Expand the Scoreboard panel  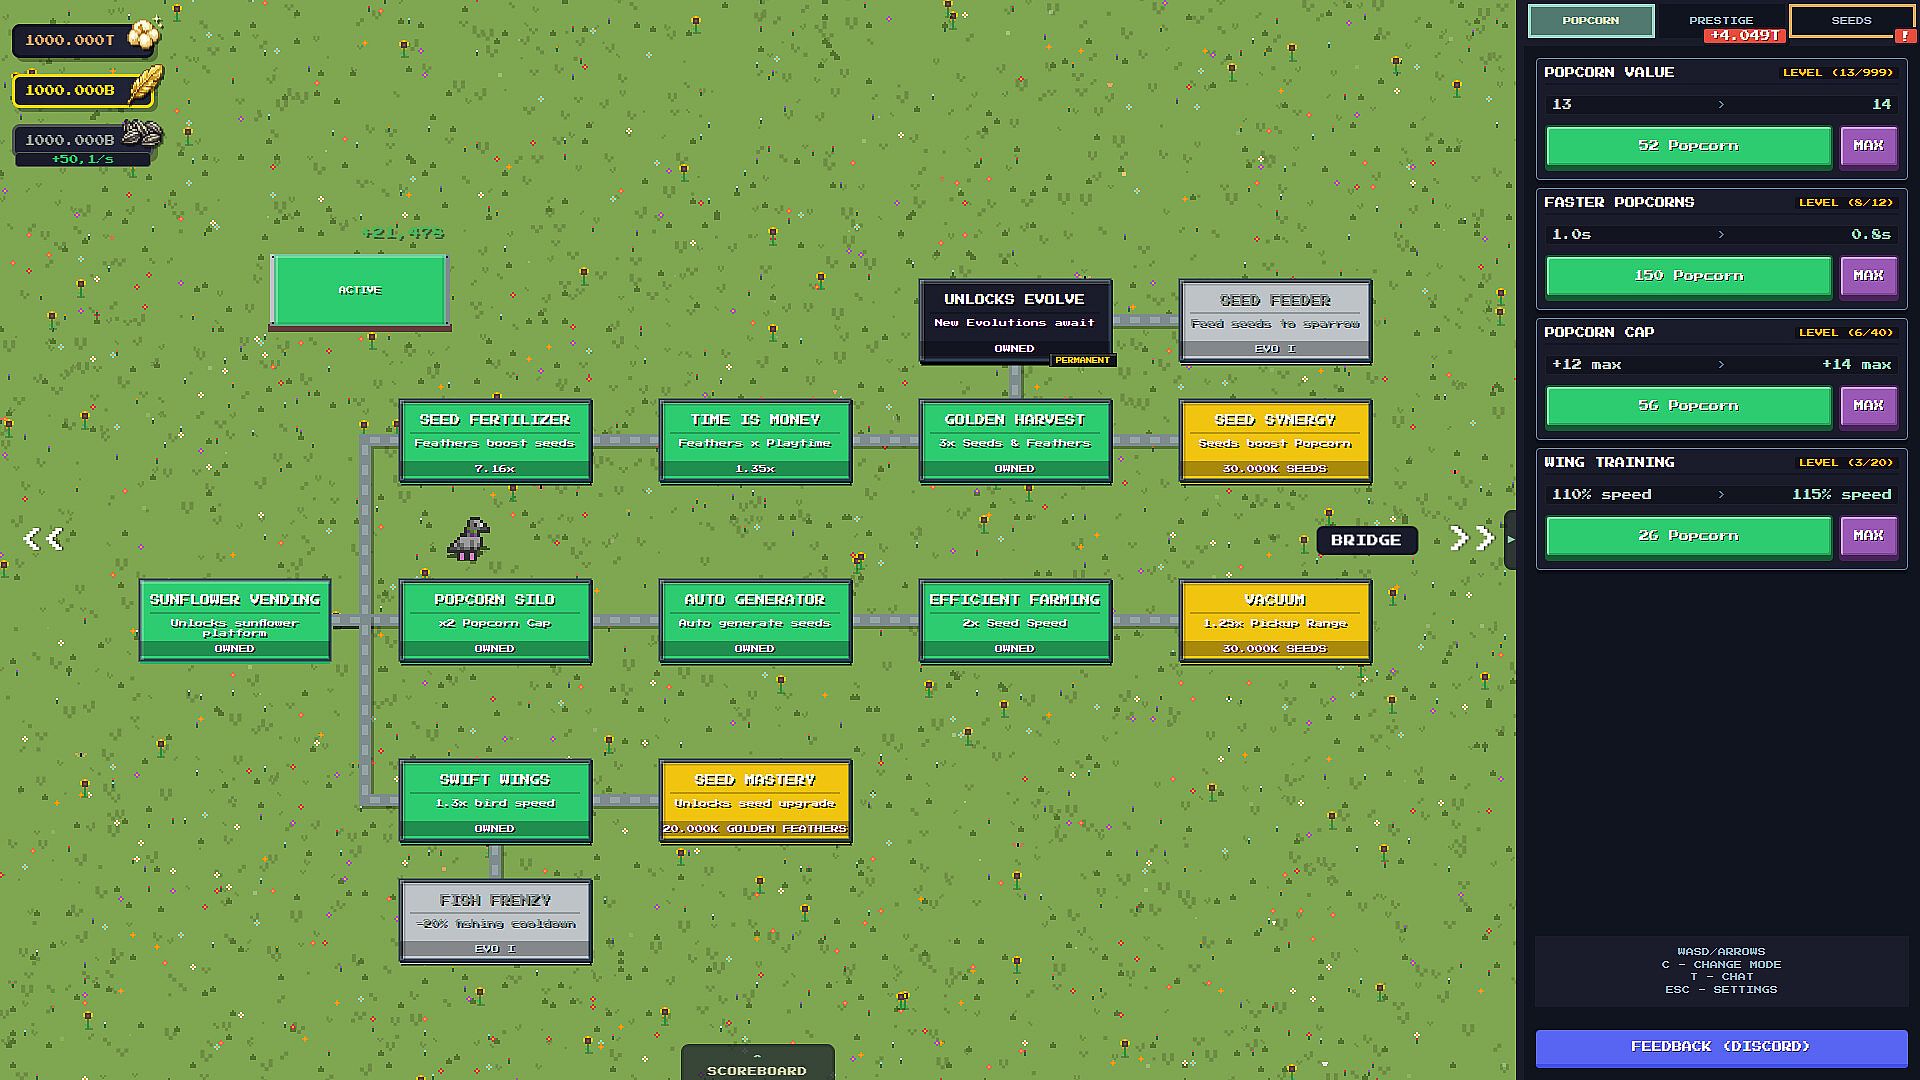(757, 1064)
